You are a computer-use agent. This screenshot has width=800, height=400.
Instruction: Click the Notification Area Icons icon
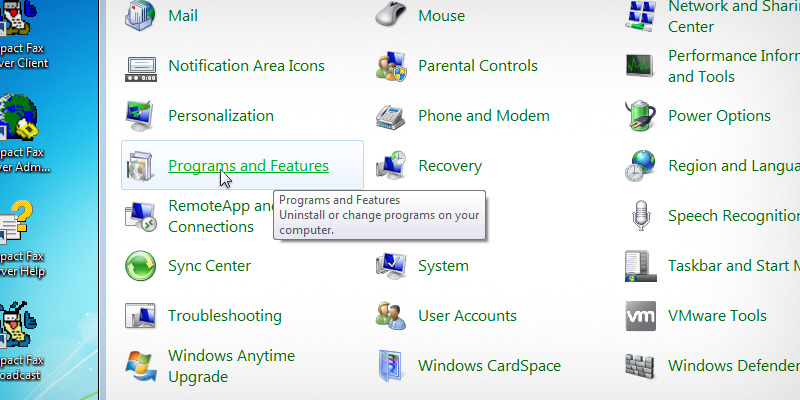click(140, 66)
